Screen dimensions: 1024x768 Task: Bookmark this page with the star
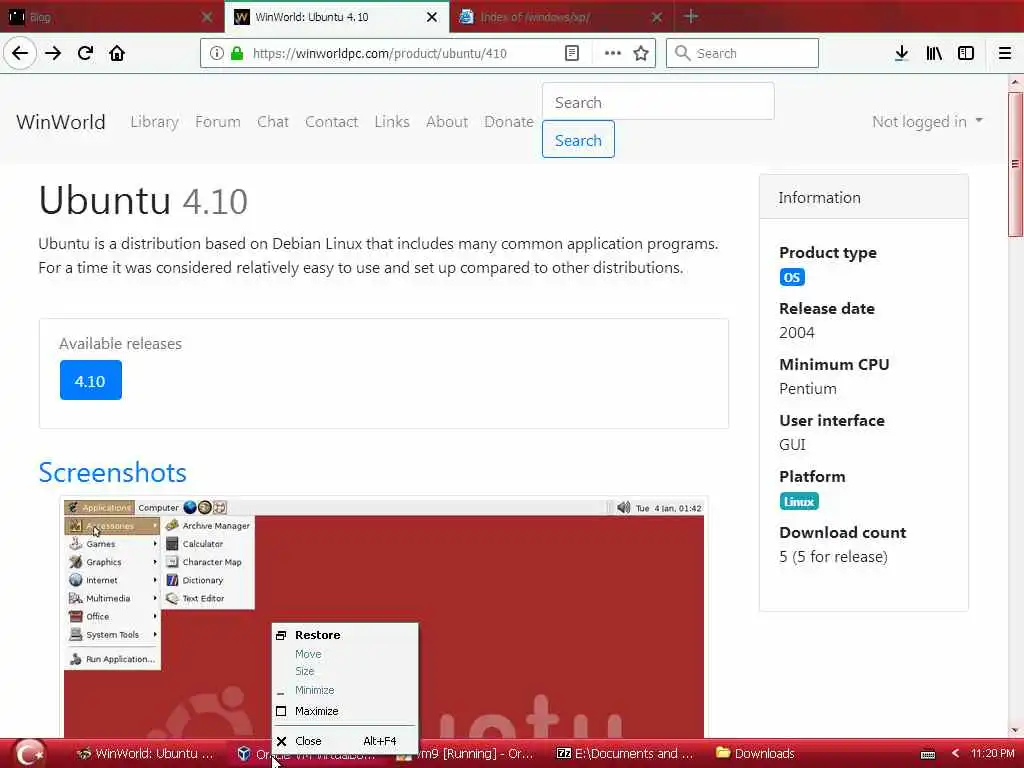pyautogui.click(x=641, y=53)
